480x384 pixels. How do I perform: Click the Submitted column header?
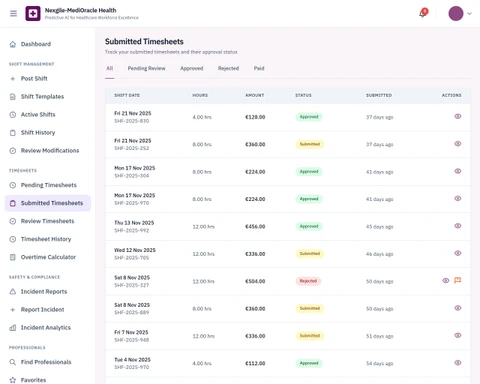379,96
